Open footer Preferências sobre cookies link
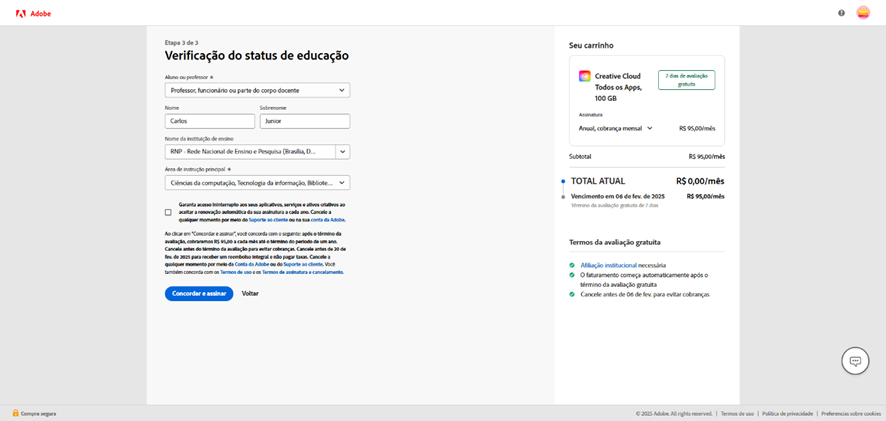Screen dimensions: 886x421 pos(850,414)
